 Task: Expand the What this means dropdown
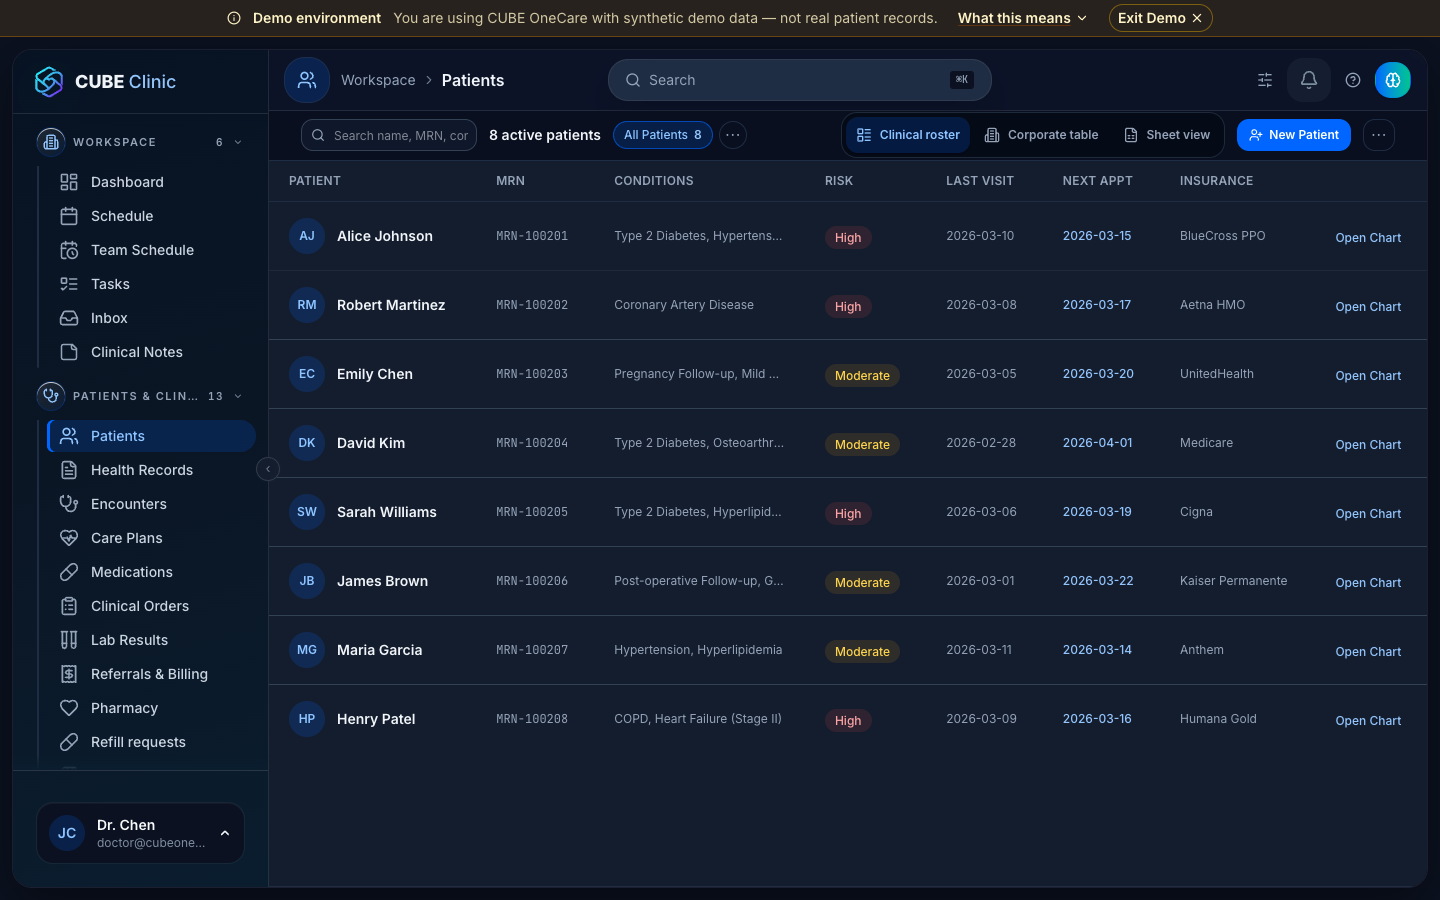pyautogui.click(x=1022, y=18)
